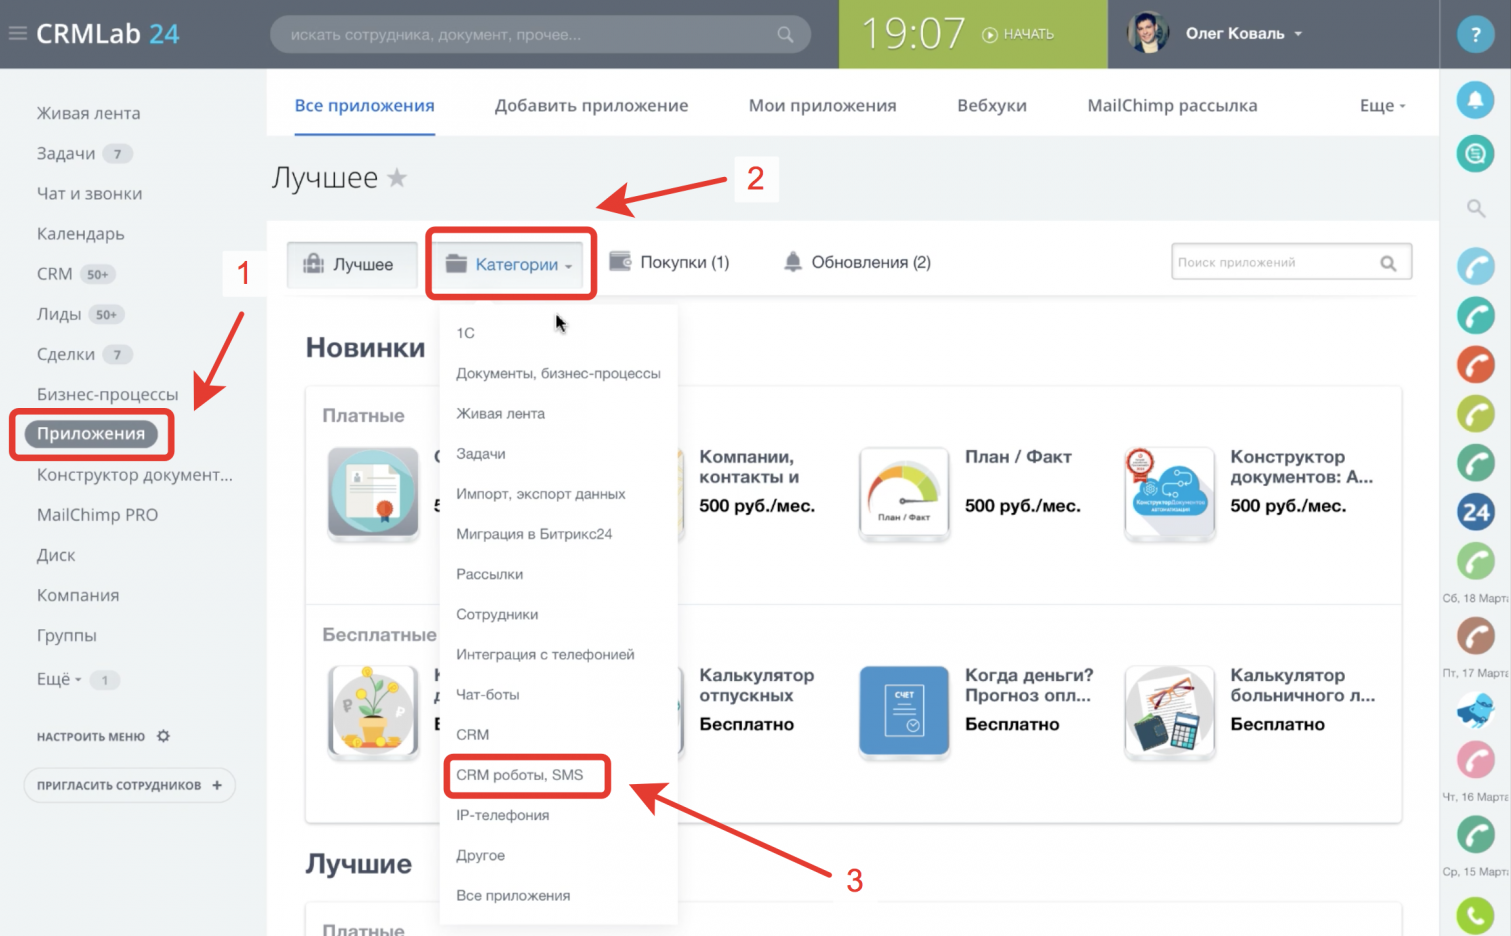Toggle the Категории dropdown
1511x936 pixels.
510,264
